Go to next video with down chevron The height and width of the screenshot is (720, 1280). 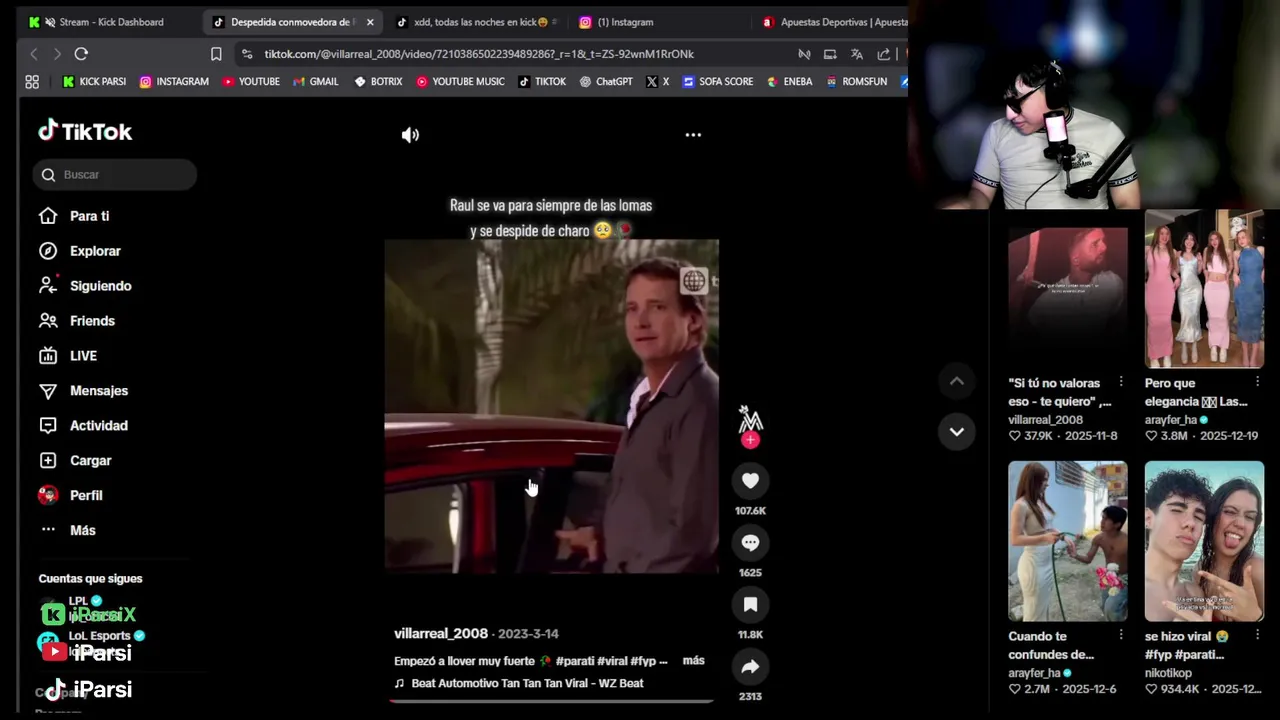[x=957, y=432]
